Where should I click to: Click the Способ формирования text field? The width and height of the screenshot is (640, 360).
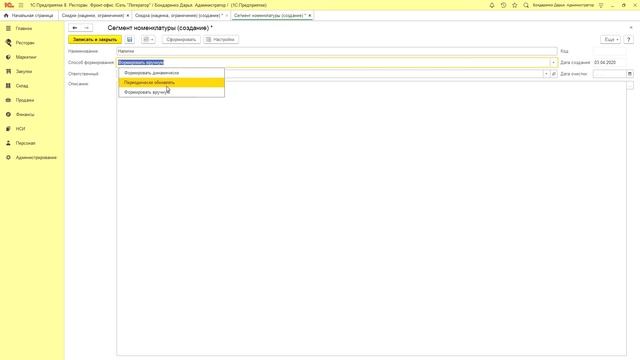coord(333,62)
